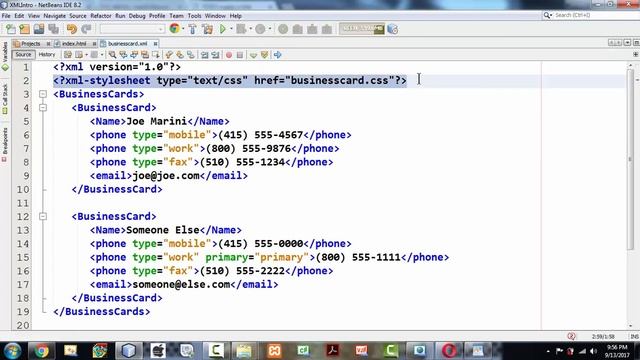
Task: Click the green Run Project icon
Action: pyautogui.click(x=223, y=29)
